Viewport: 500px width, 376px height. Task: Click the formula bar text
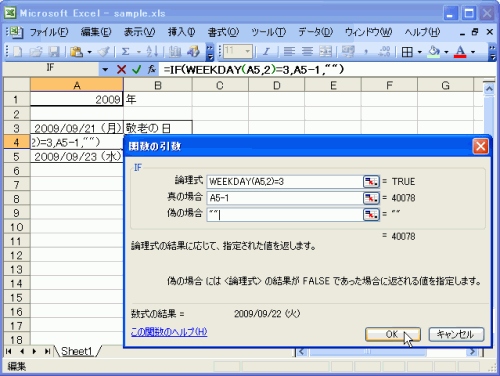pyautogui.click(x=253, y=70)
